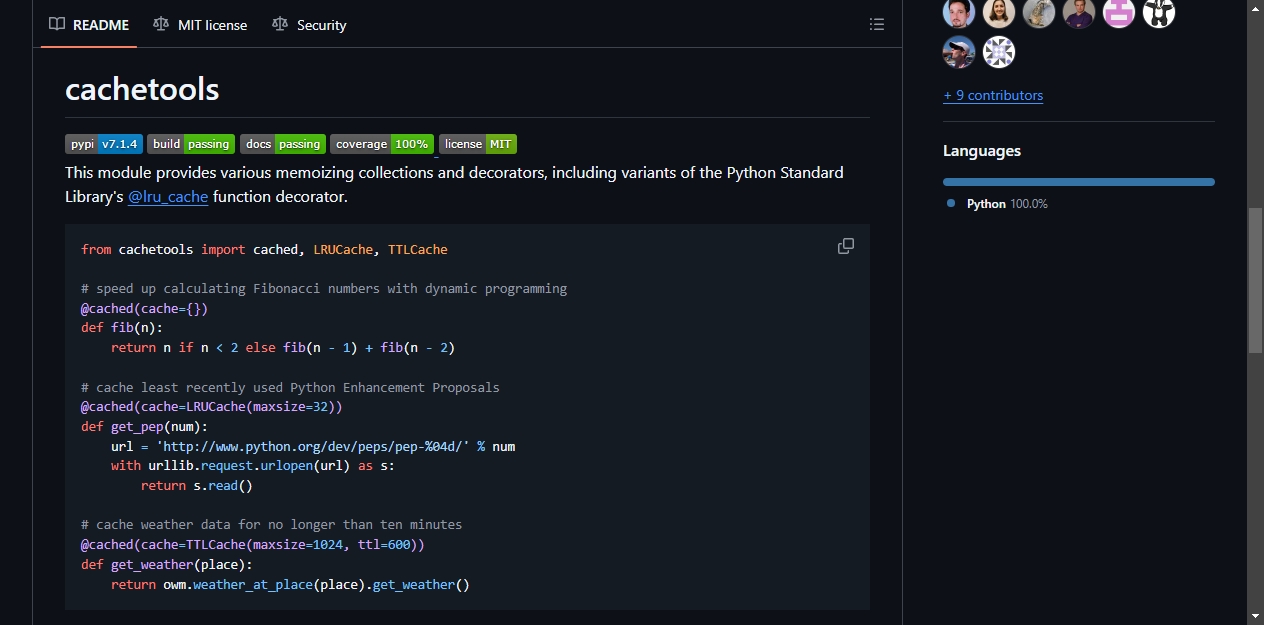Click the code line '@cached(cache={})'
Screen dimensions: 1264x625
(144, 309)
